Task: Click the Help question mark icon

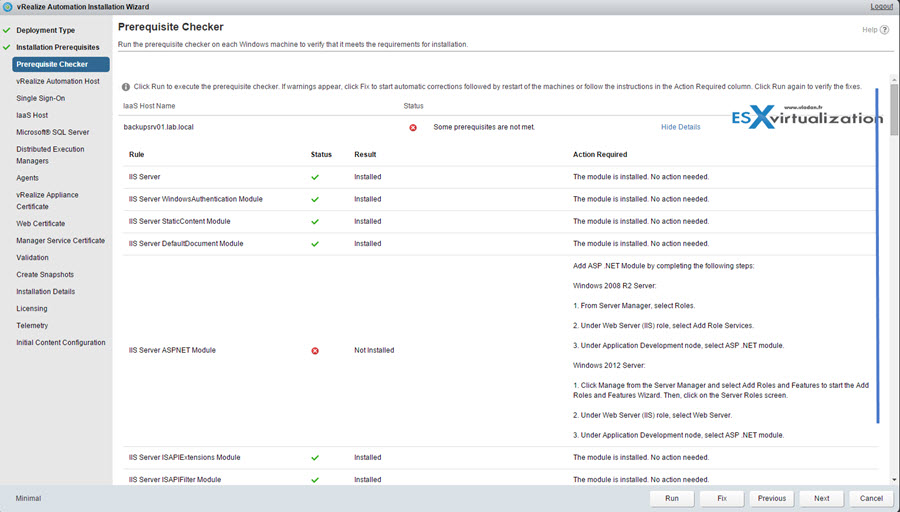Action: 885,30
